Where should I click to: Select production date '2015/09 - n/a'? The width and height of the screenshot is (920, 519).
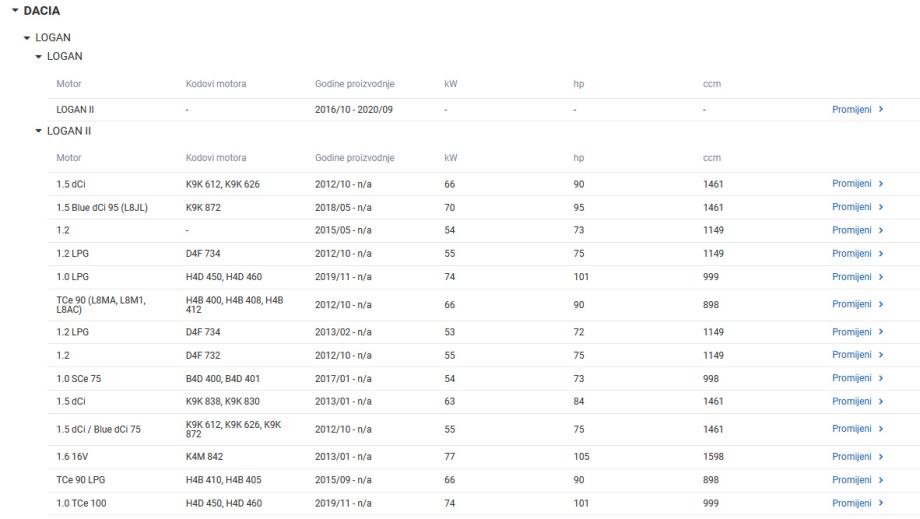click(343, 480)
